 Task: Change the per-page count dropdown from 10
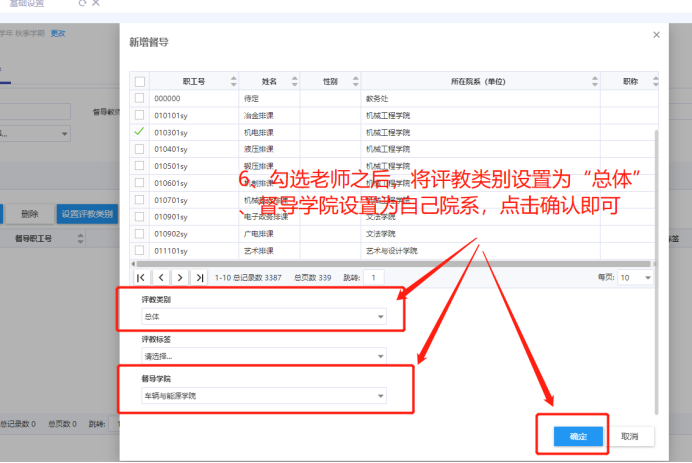pos(636,277)
